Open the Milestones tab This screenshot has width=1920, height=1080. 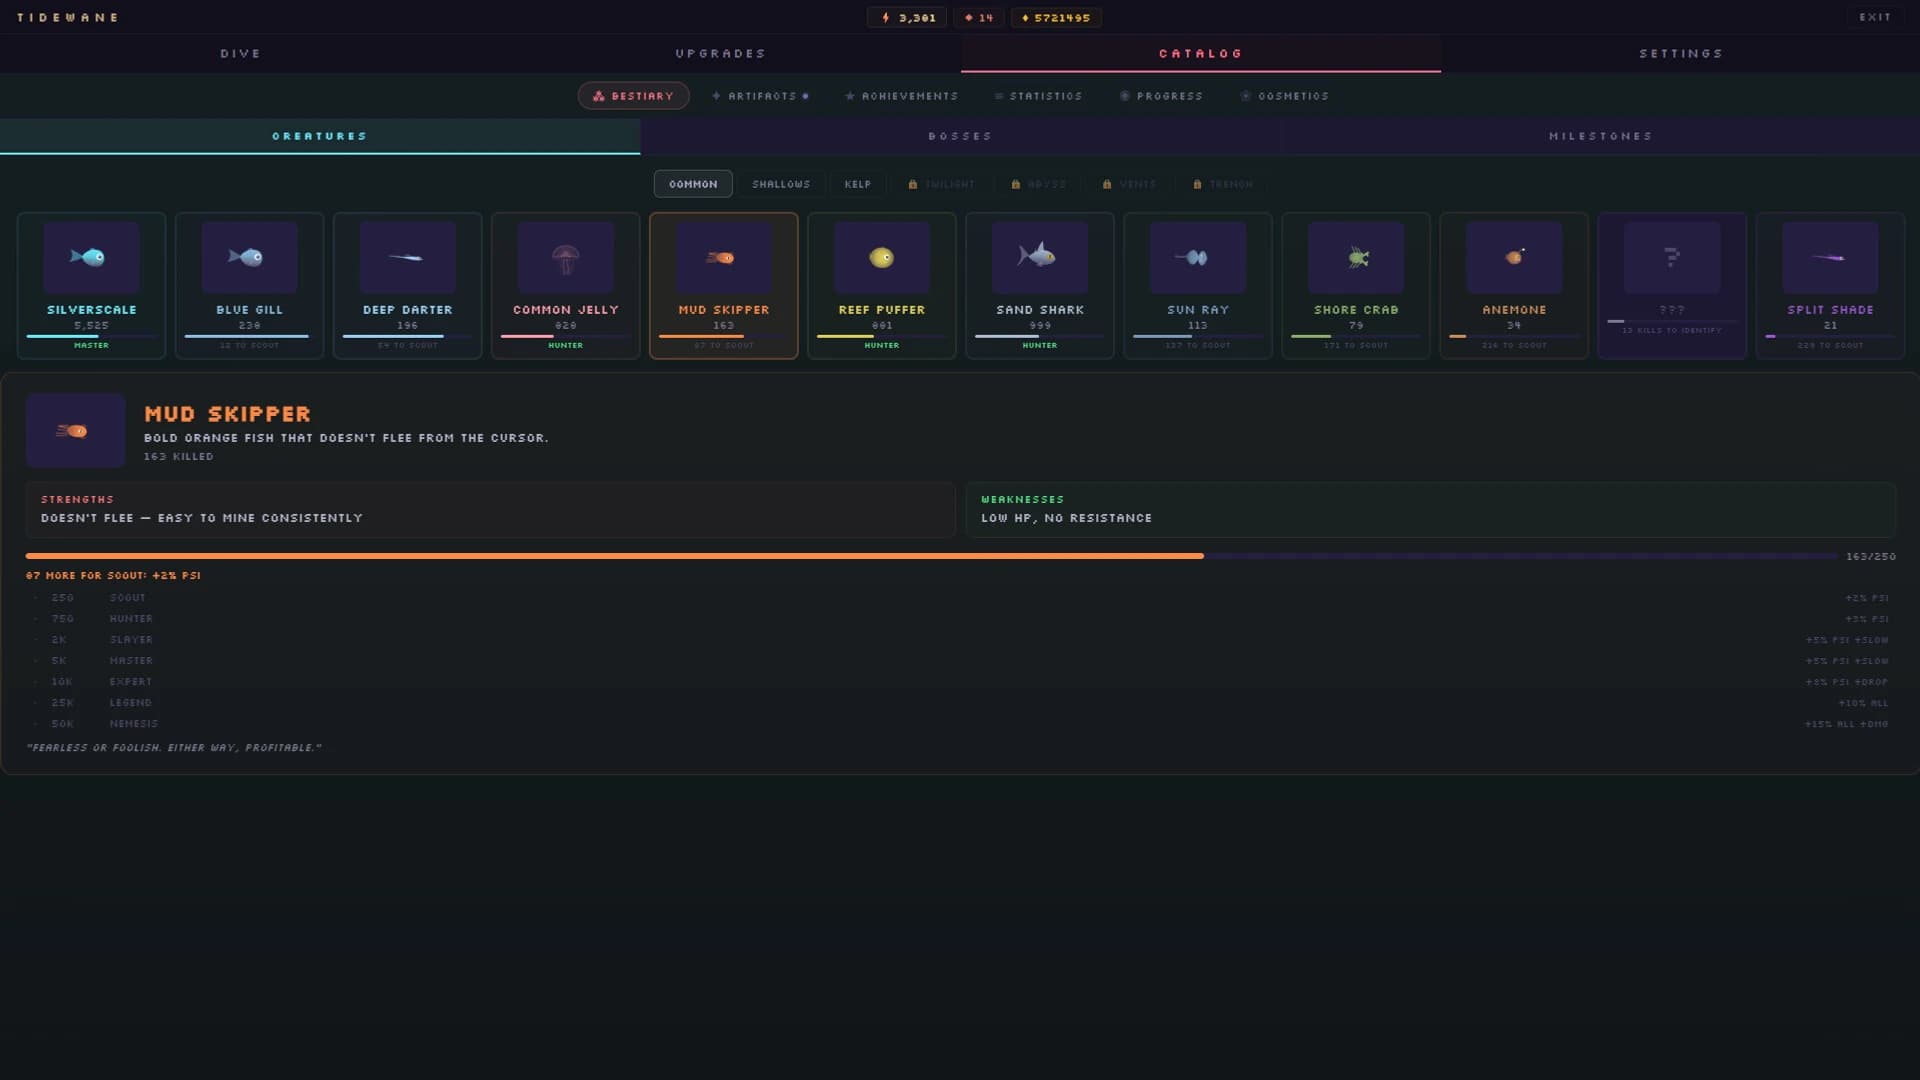click(1600, 136)
